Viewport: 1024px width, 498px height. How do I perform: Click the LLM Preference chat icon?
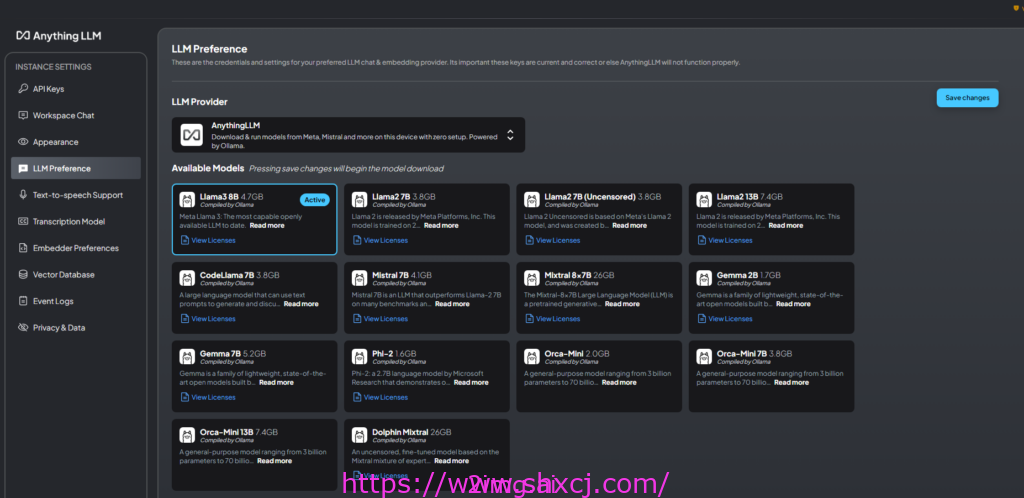[23, 168]
